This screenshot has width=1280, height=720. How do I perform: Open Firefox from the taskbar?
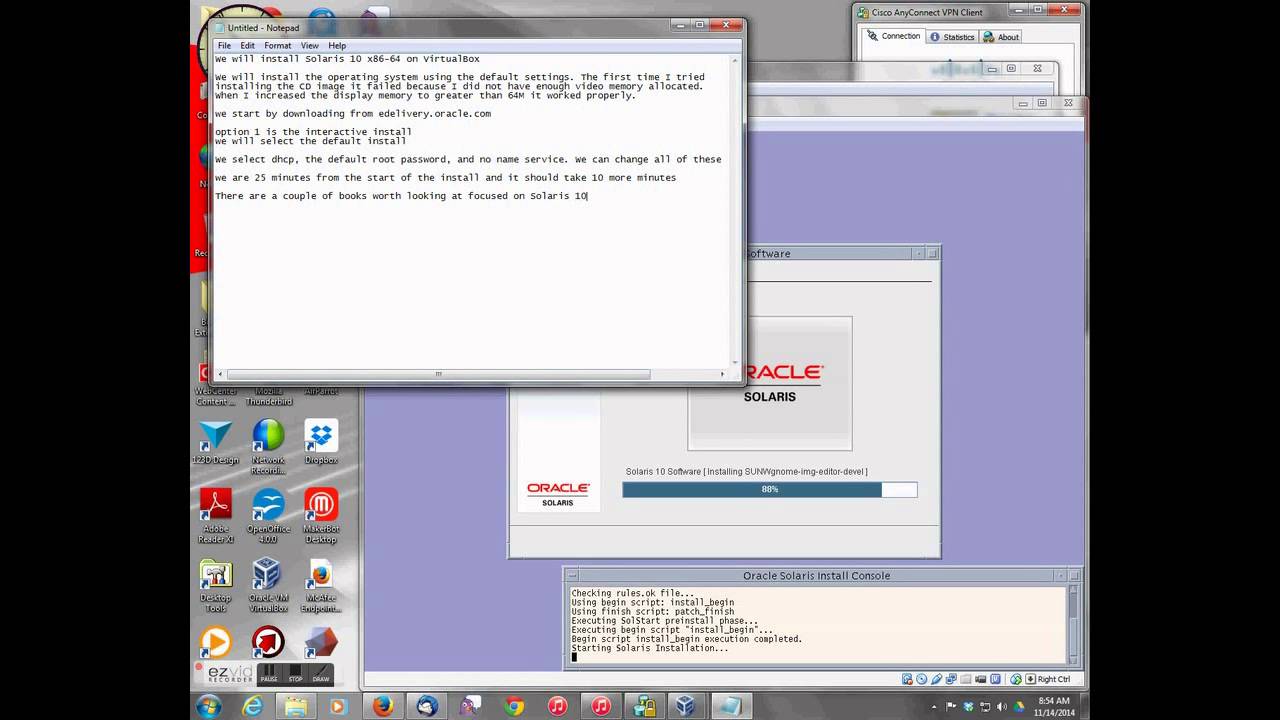(383, 706)
